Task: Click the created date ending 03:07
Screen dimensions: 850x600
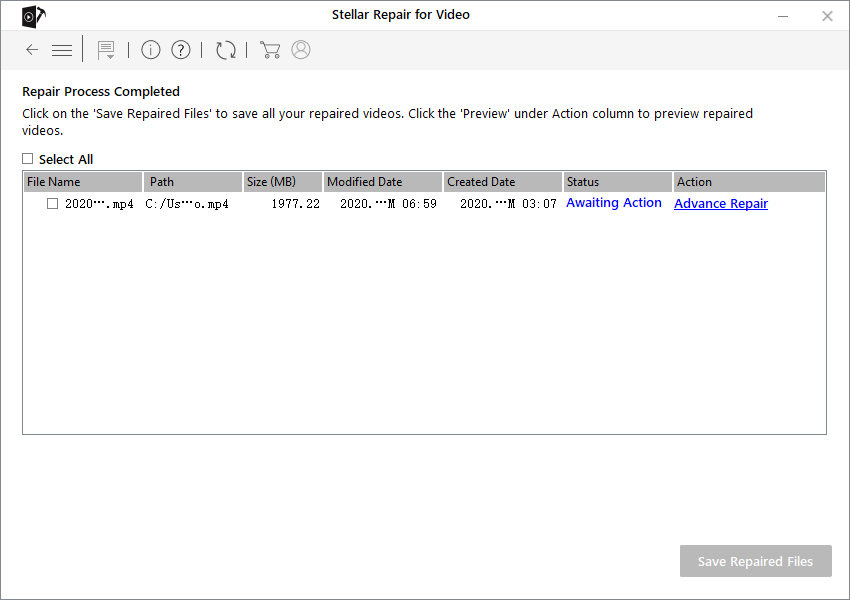Action: [x=508, y=204]
